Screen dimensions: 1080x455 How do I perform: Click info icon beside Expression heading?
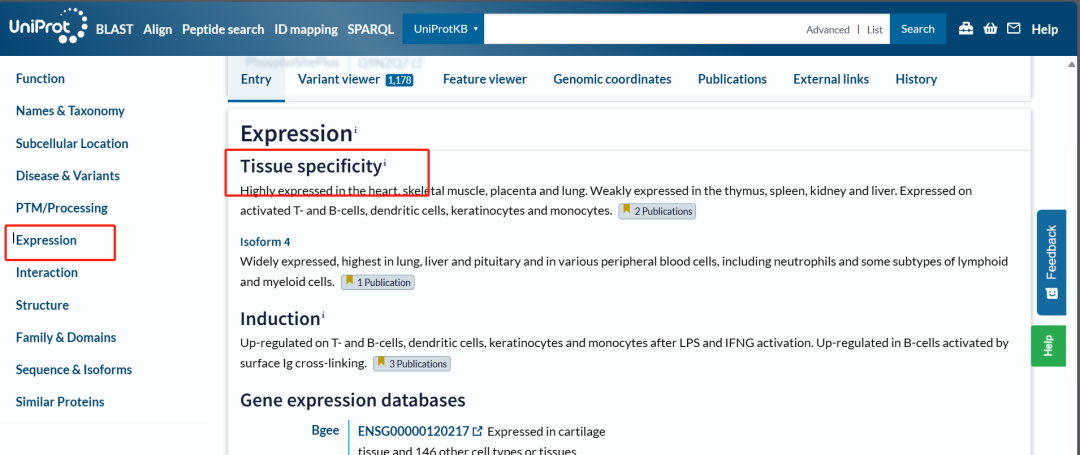coord(355,130)
